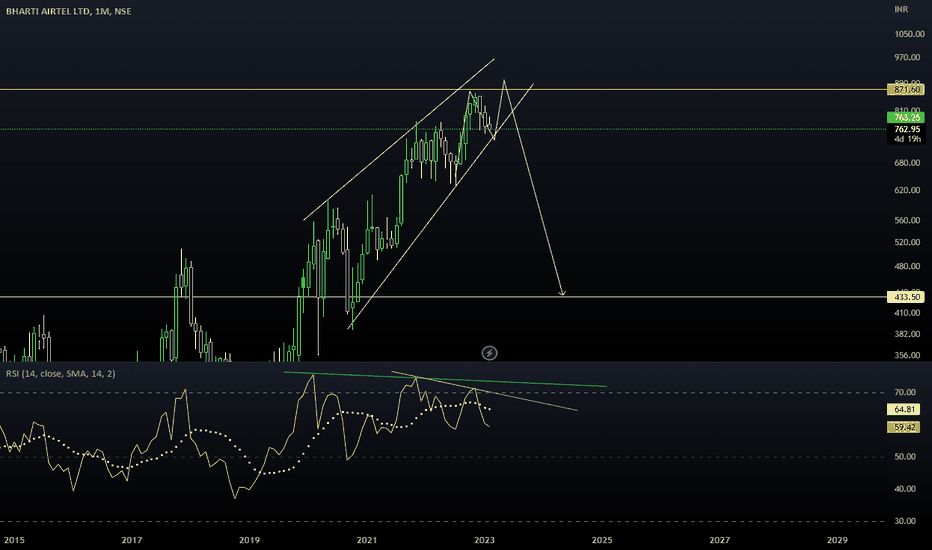This screenshot has width=932, height=550.
Task: Click the 2025 time axis label
Action: tap(602, 540)
